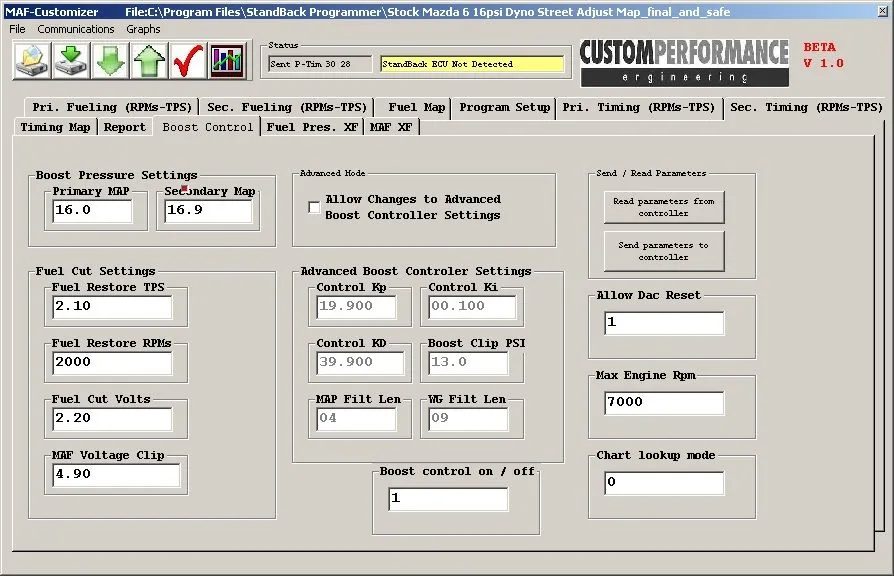The image size is (894, 576).
Task: Enable Allow Changes to Advanced Boost Controller Settings
Action: (314, 206)
